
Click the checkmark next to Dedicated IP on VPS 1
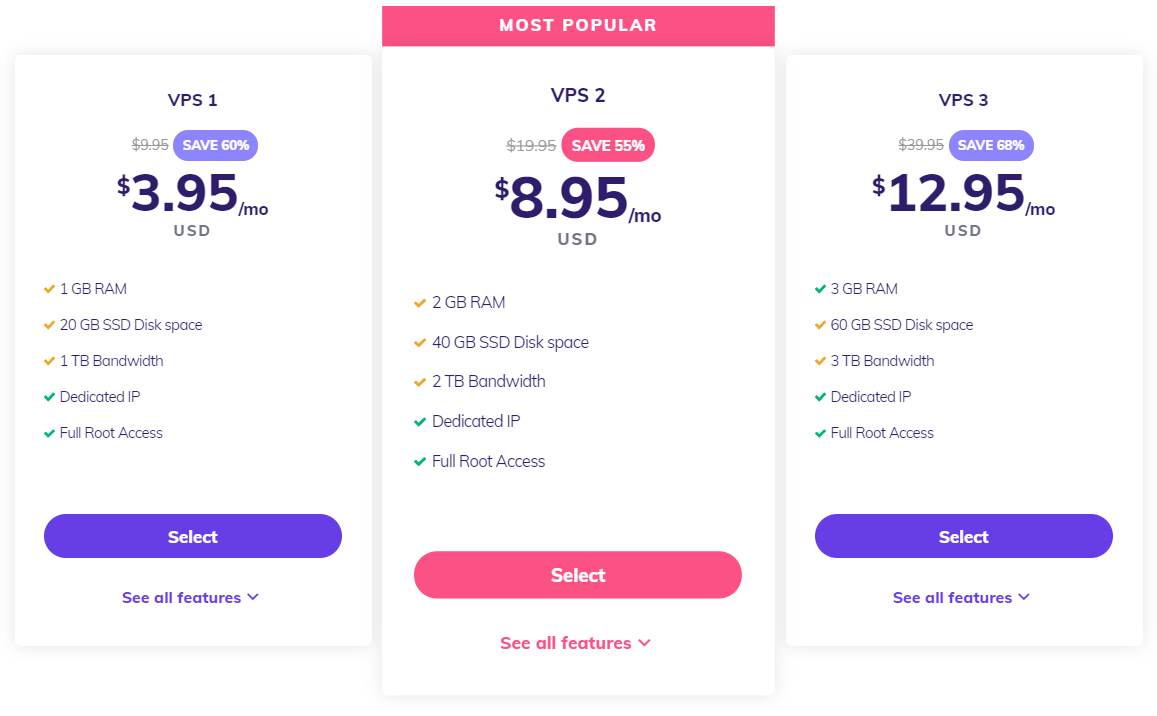coord(48,396)
